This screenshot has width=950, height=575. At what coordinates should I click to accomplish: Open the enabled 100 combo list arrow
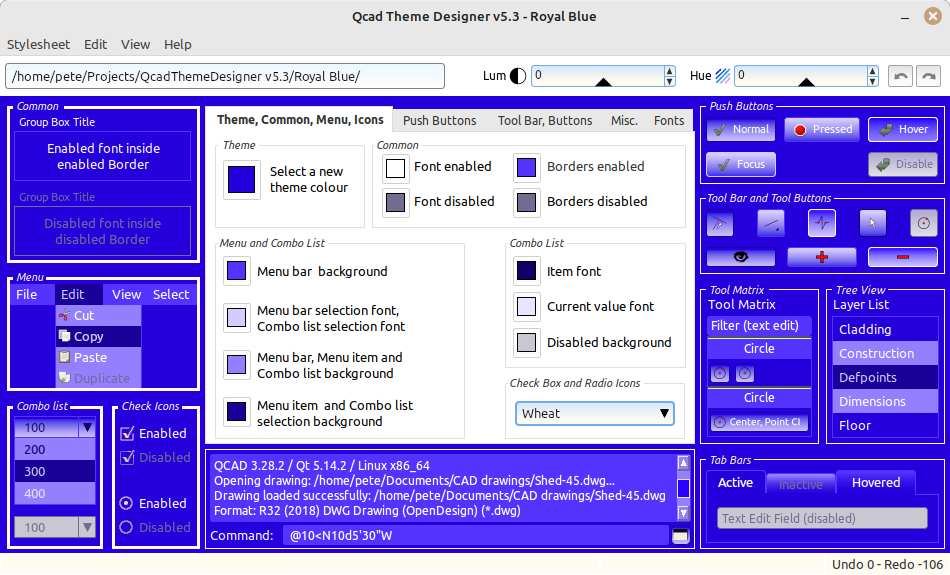pyautogui.click(x=87, y=428)
